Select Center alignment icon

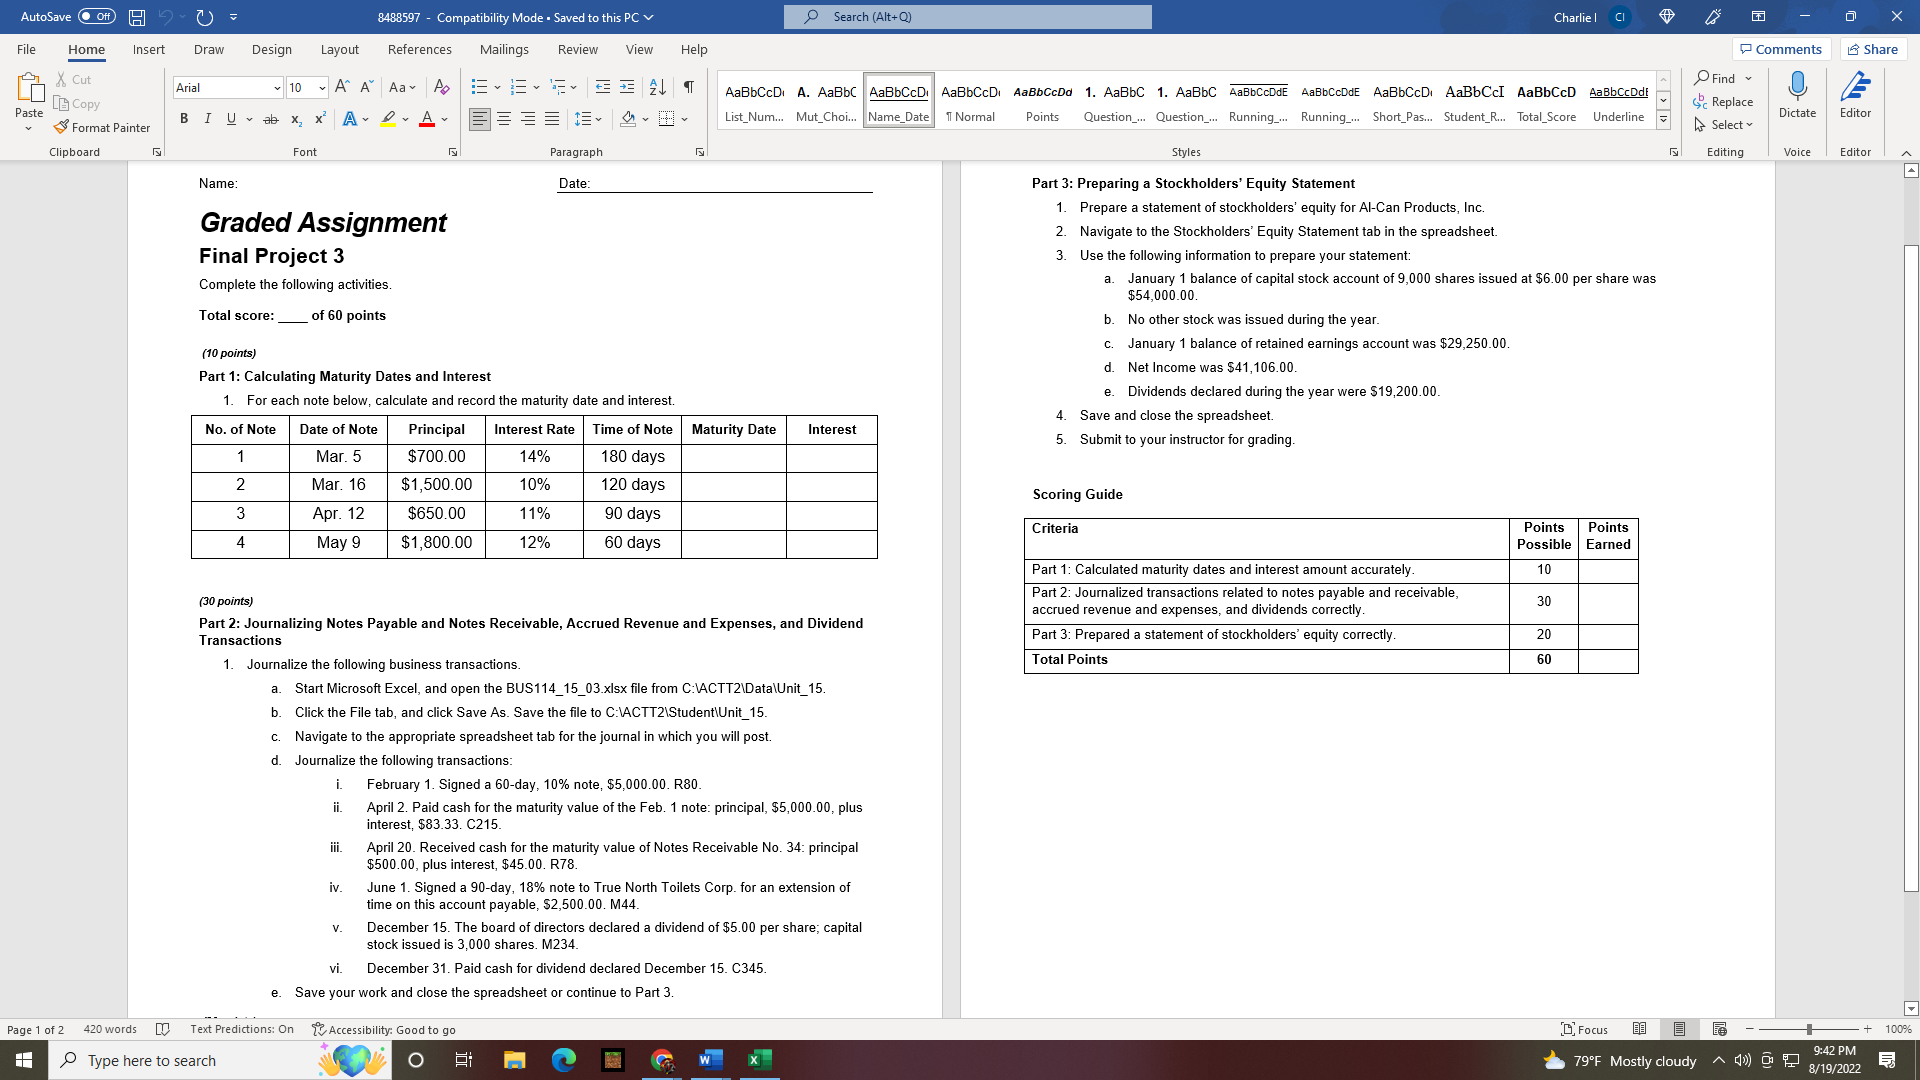click(504, 119)
